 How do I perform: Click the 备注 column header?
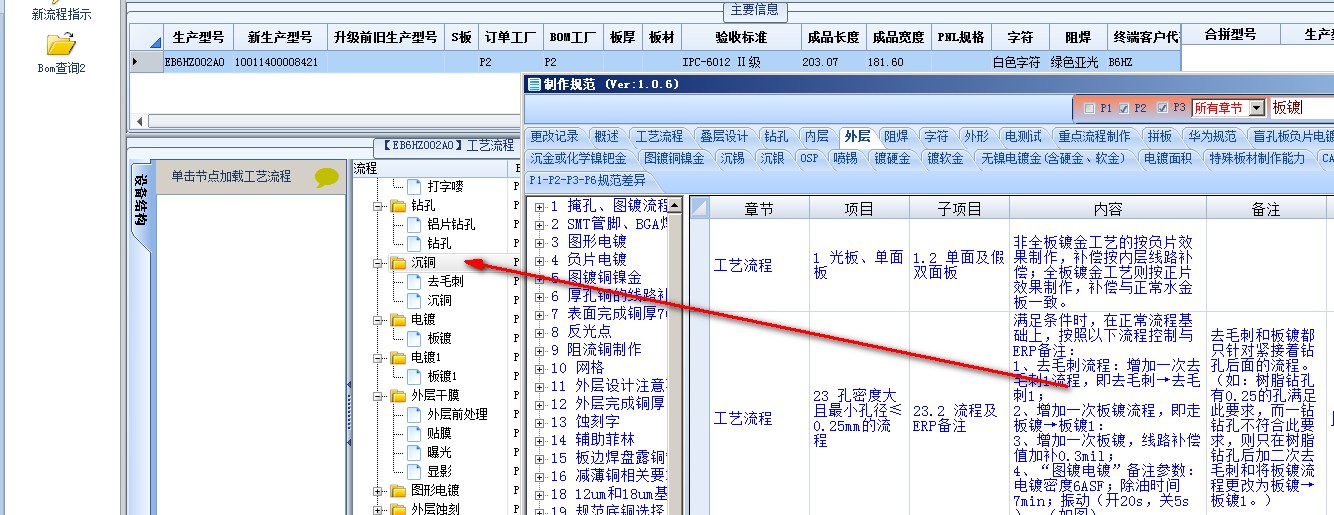[1265, 210]
